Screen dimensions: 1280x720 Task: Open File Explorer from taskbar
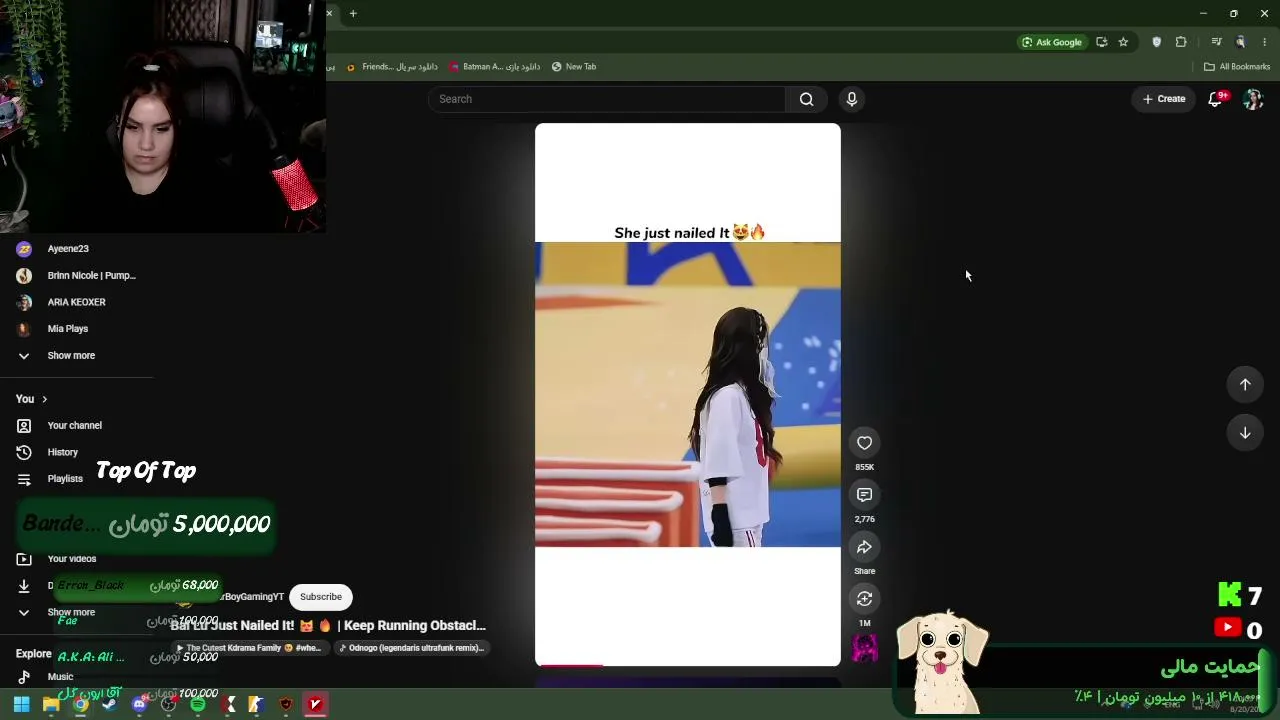click(x=50, y=705)
